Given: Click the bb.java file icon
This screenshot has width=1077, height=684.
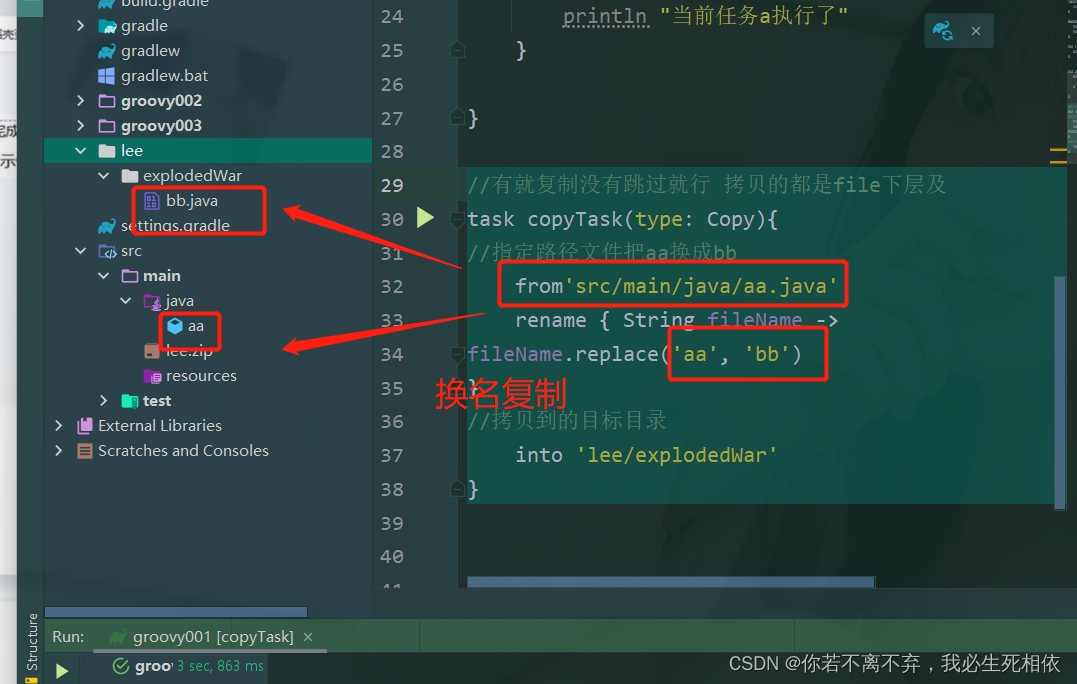Looking at the screenshot, I should [x=152, y=201].
